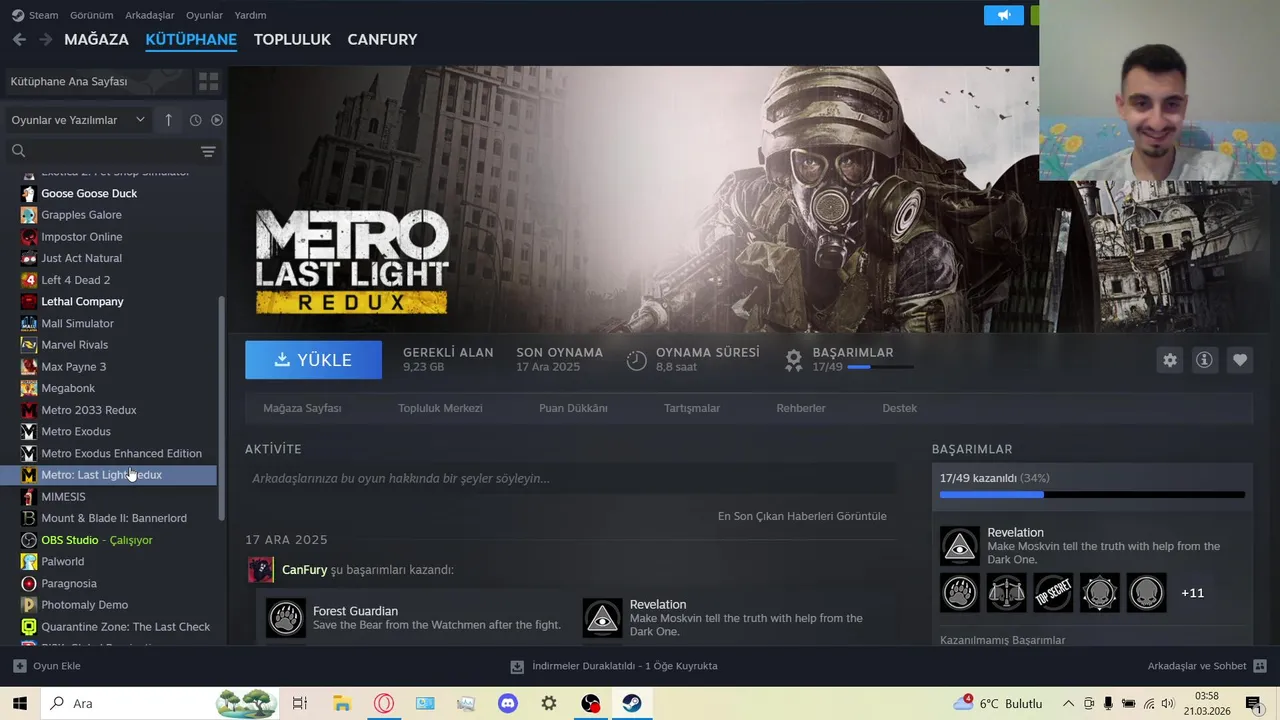Click the Forest Guardian achievement icon

click(x=286, y=618)
